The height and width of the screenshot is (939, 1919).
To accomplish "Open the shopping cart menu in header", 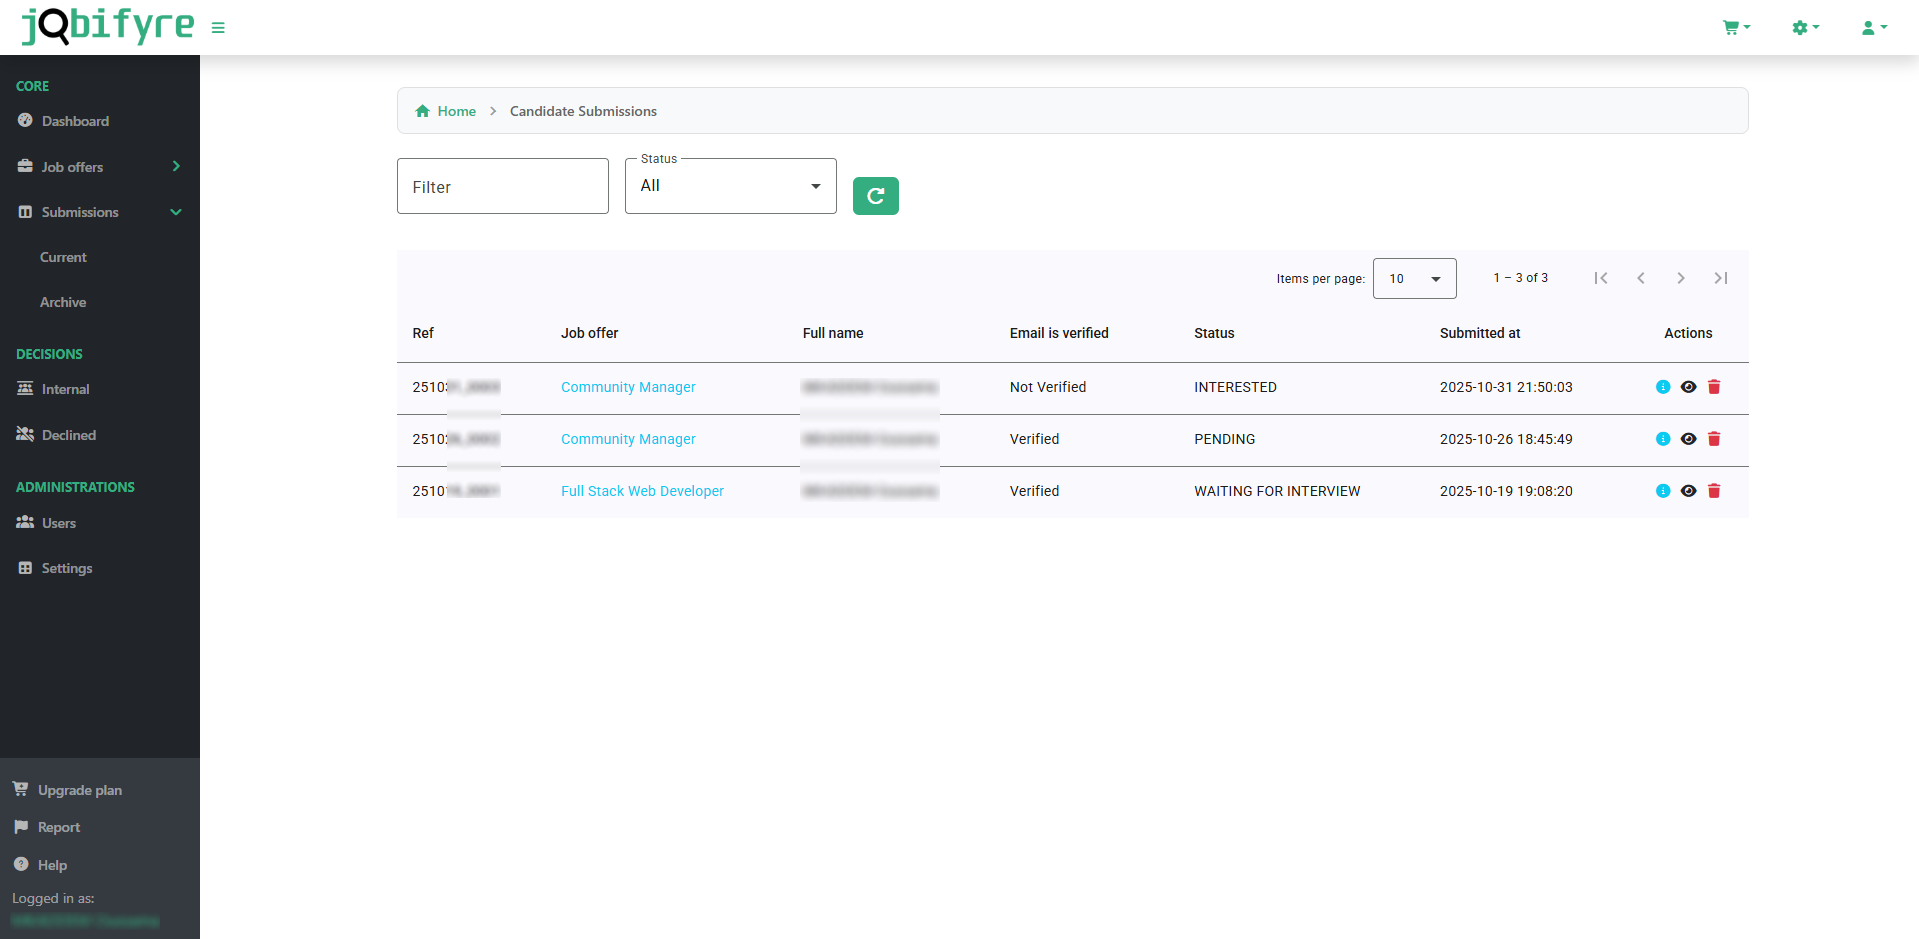I will pos(1735,28).
